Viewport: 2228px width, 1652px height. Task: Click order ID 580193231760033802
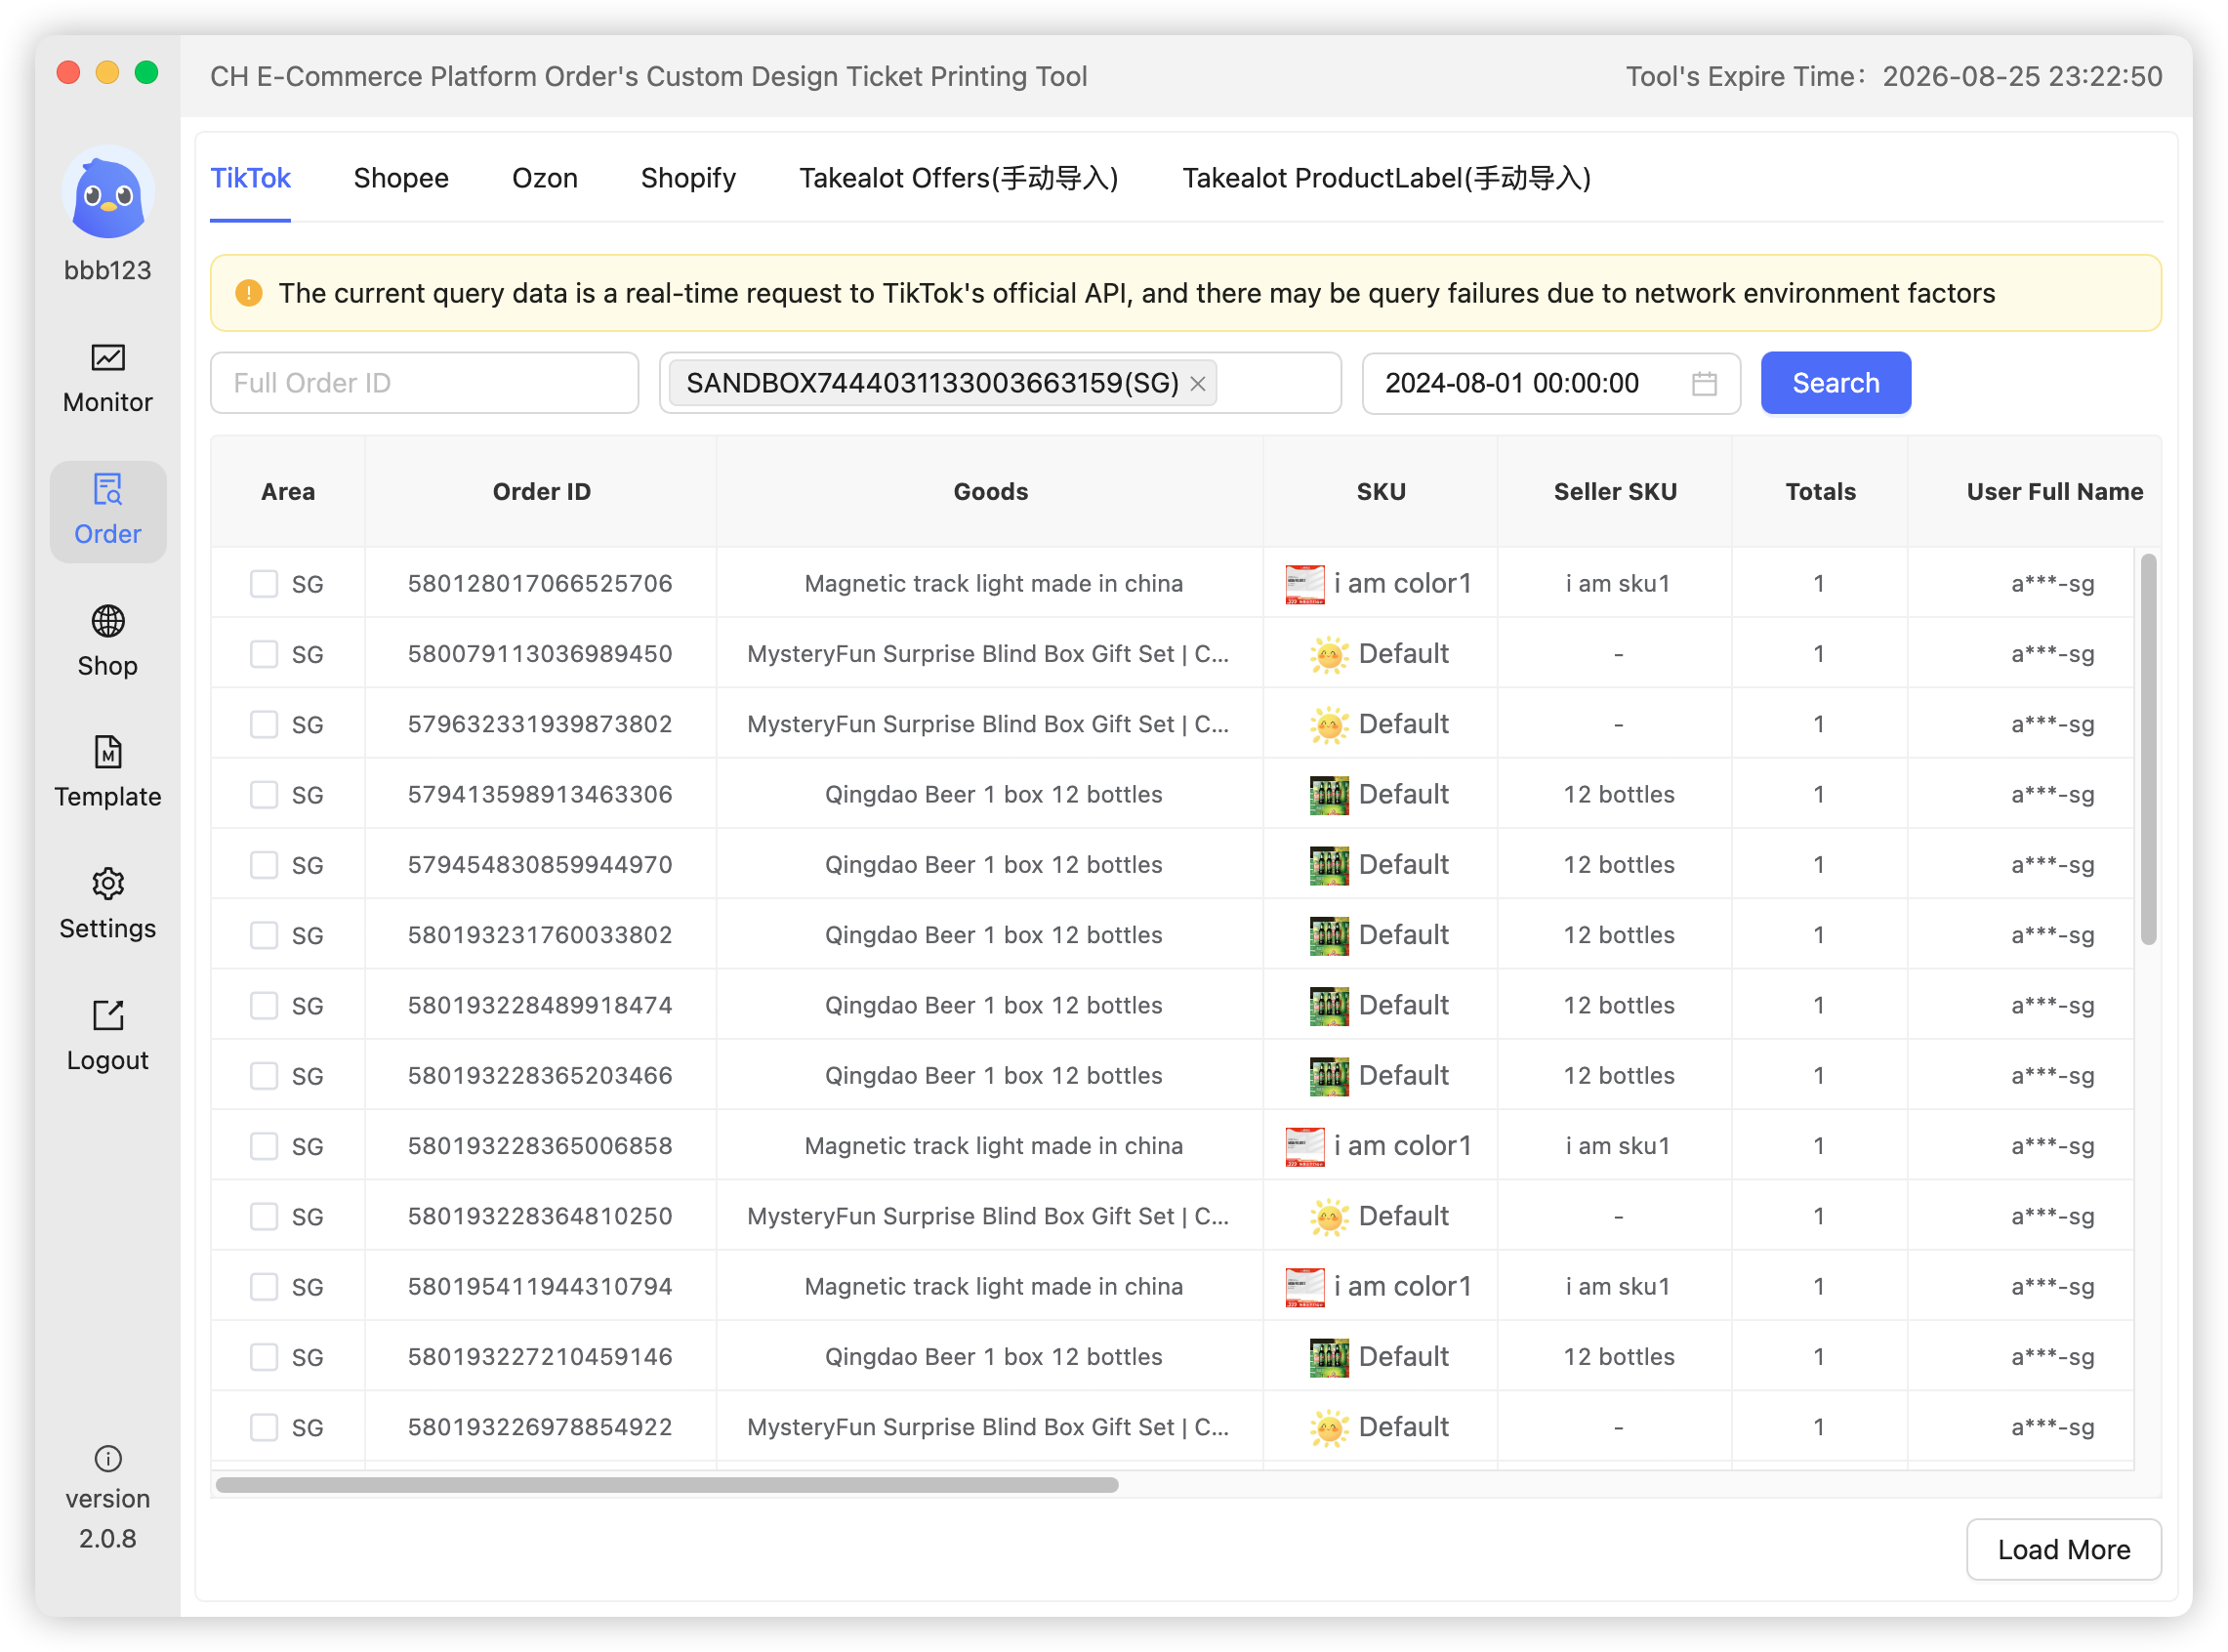click(x=540, y=936)
